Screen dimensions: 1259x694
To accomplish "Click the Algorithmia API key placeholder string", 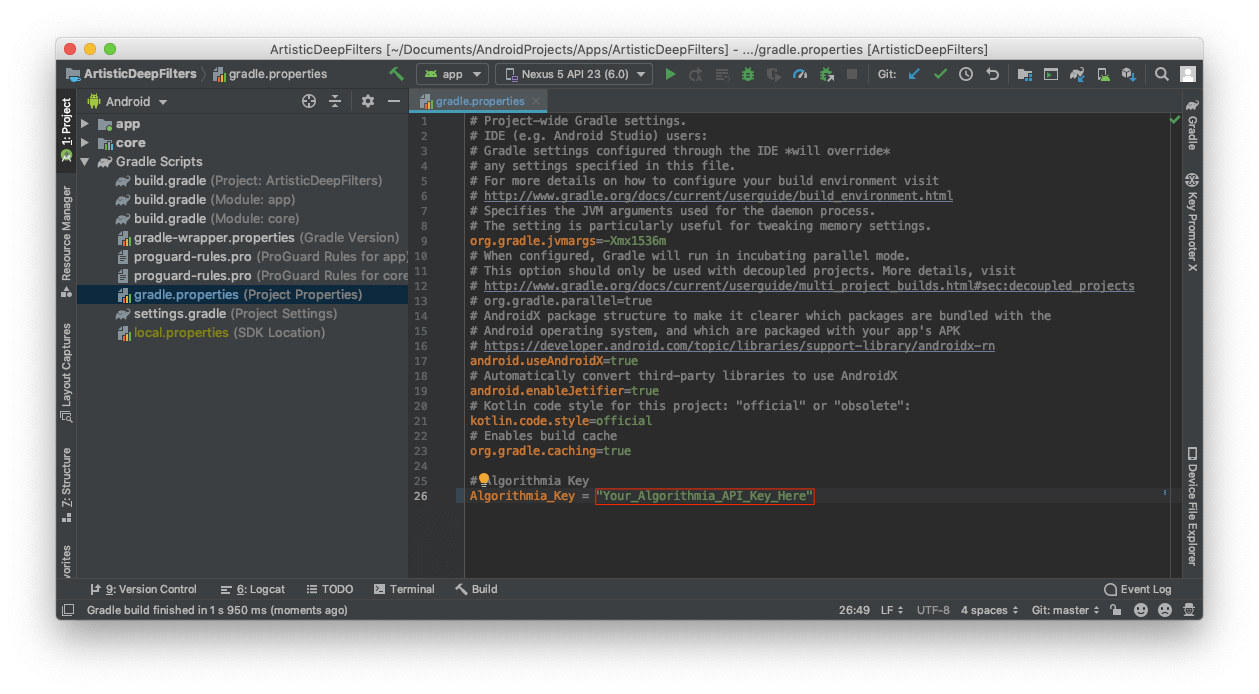I will point(705,496).
